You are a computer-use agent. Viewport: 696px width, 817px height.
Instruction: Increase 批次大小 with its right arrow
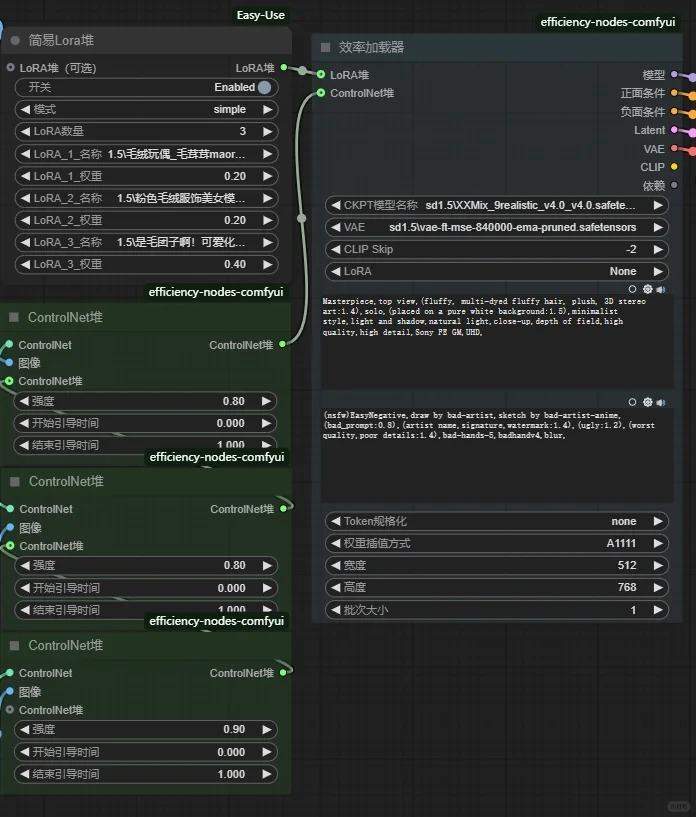click(658, 610)
